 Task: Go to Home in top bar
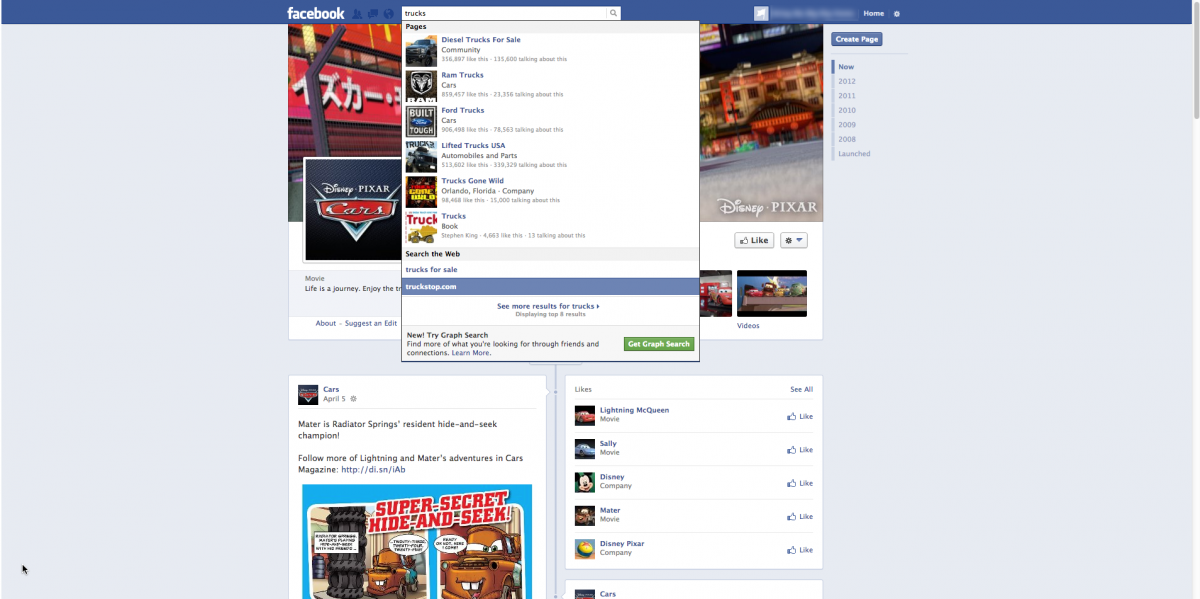click(874, 14)
